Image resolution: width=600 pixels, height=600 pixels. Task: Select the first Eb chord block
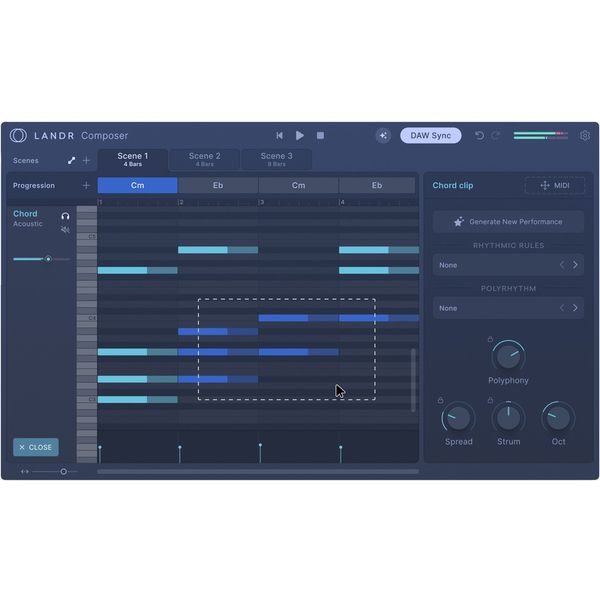(x=218, y=185)
